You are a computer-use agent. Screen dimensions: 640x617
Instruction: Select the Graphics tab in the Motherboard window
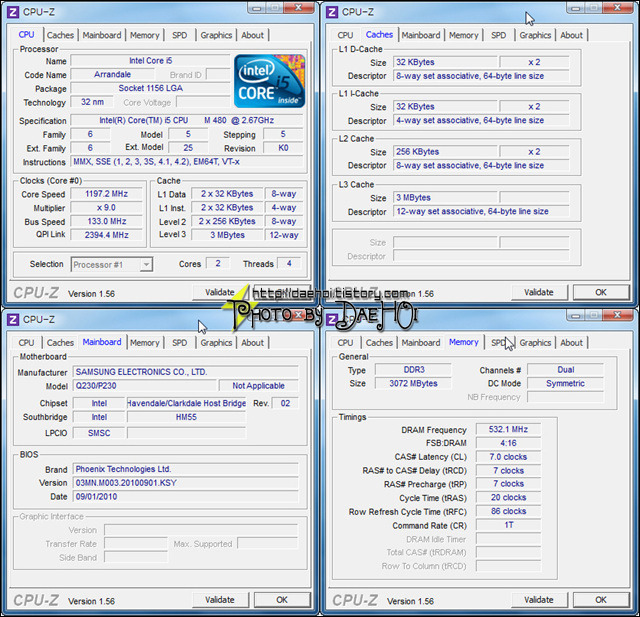[x=216, y=343]
